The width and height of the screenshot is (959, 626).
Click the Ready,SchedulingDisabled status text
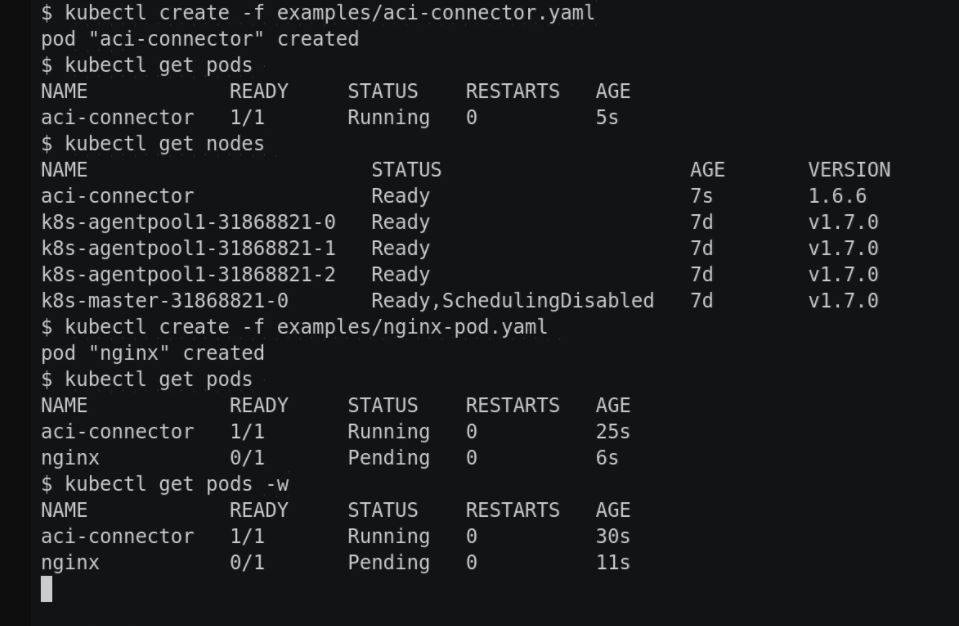[512, 300]
